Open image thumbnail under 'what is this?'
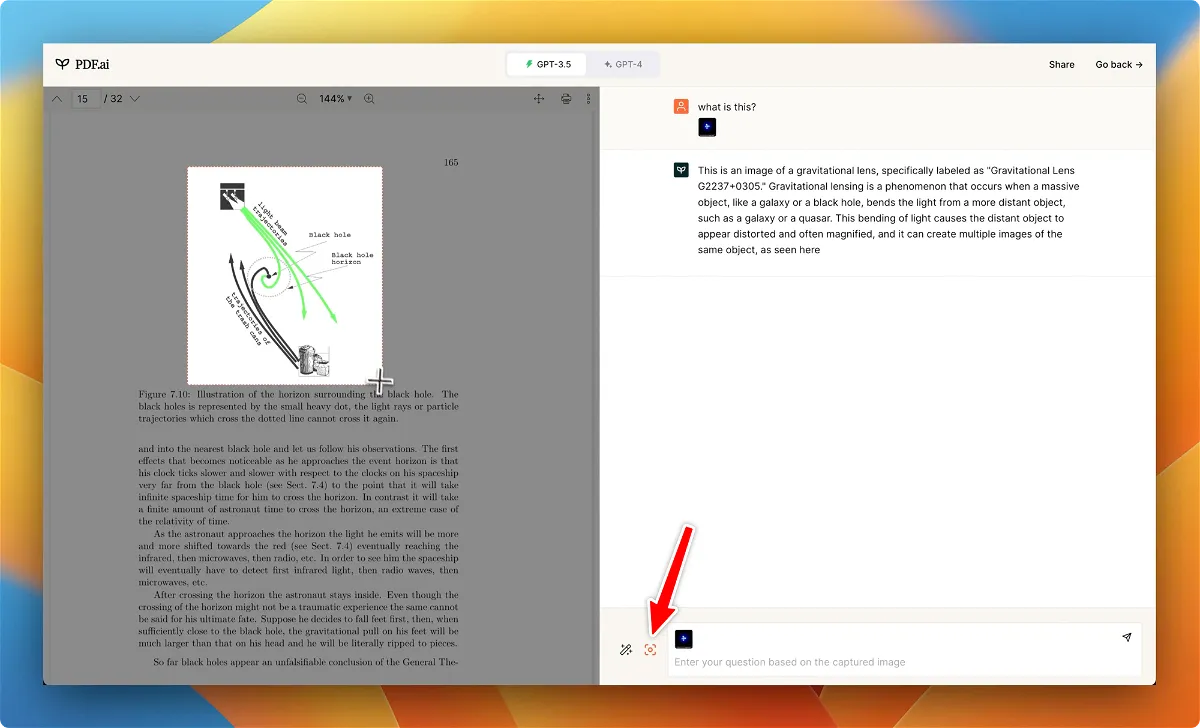Screen dimensions: 1200x728 coord(707,127)
